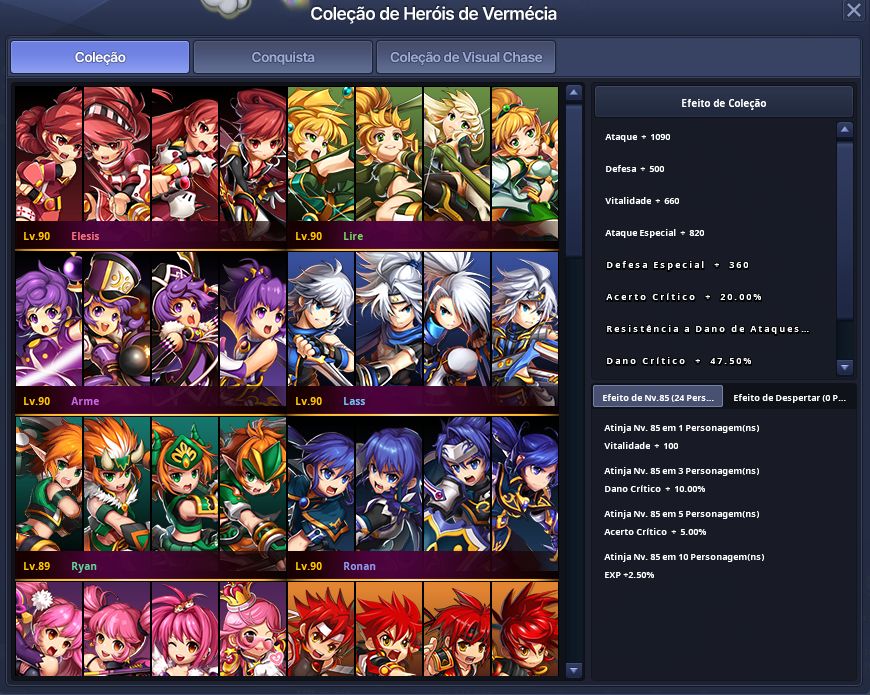Click the hero list scrollbar handle
870x695 pixels.
tap(574, 180)
